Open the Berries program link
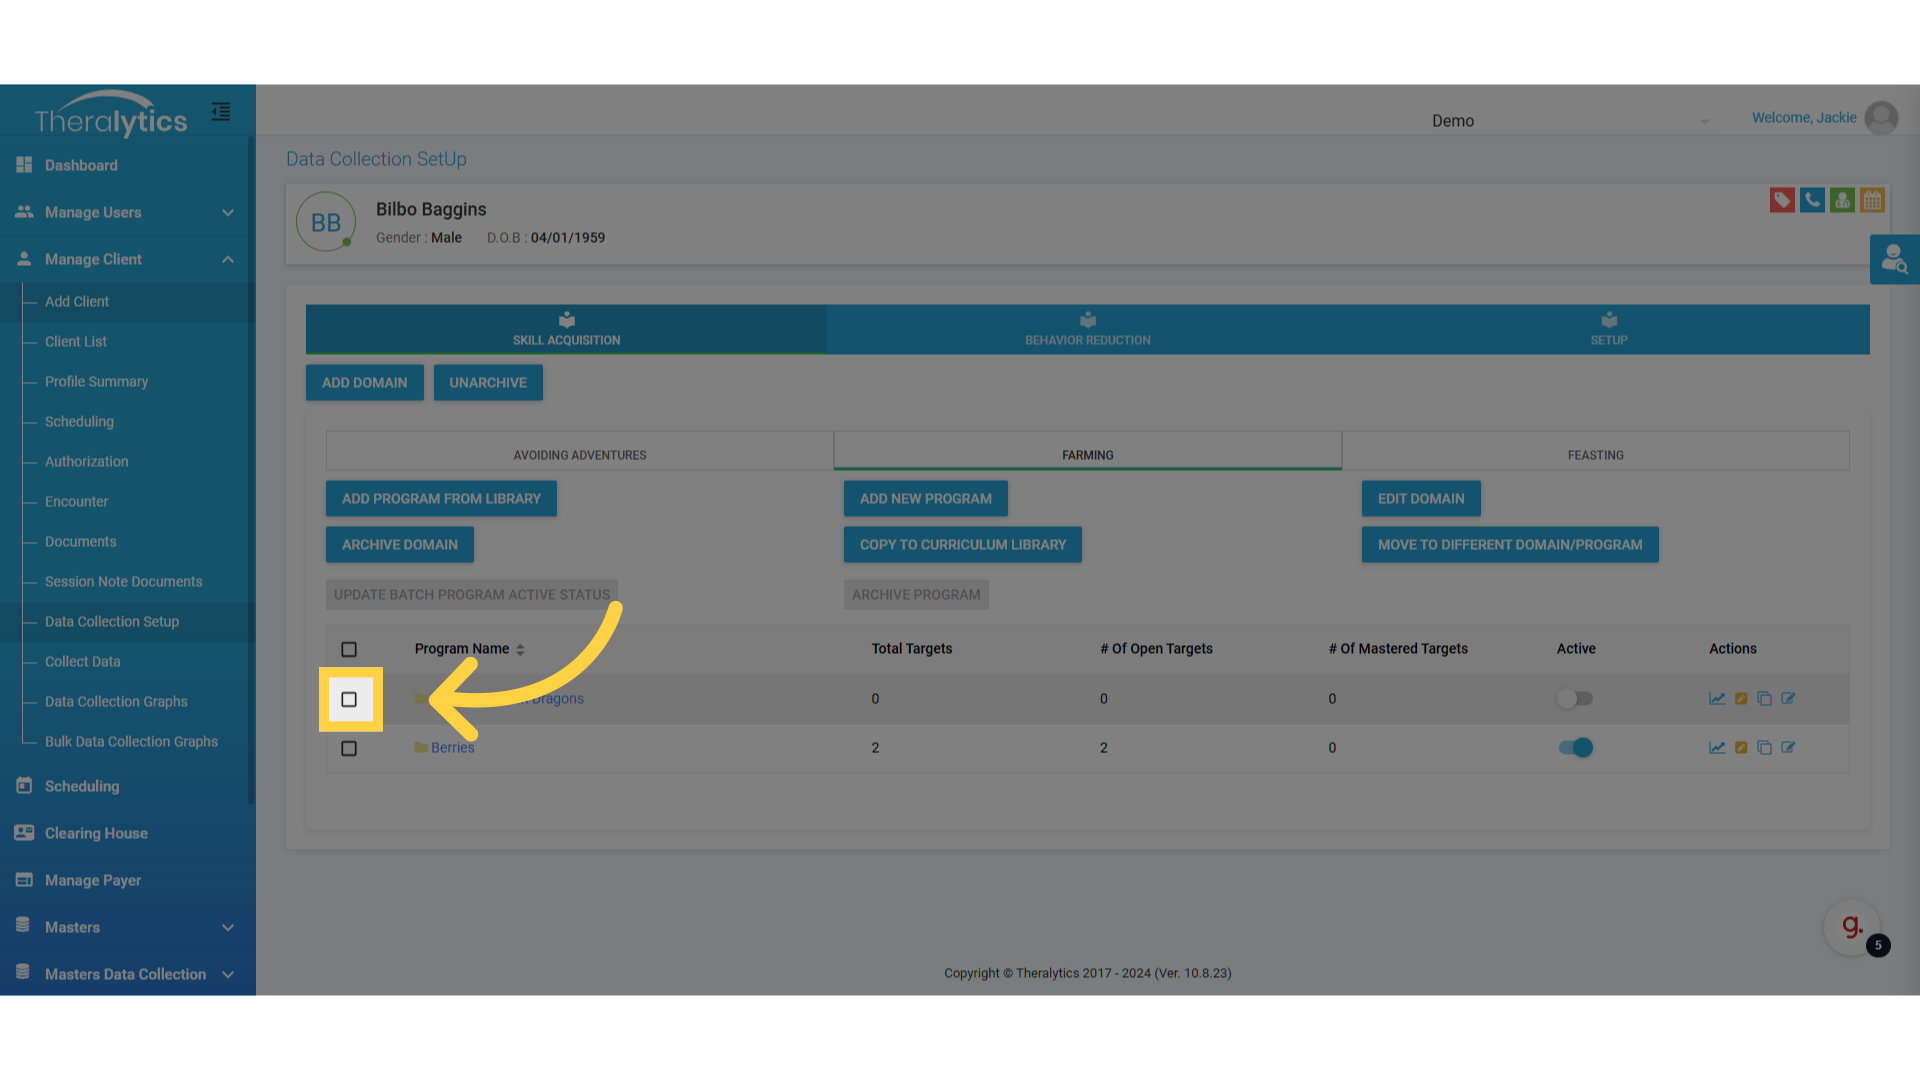Viewport: 1920px width, 1080px height. click(x=452, y=748)
